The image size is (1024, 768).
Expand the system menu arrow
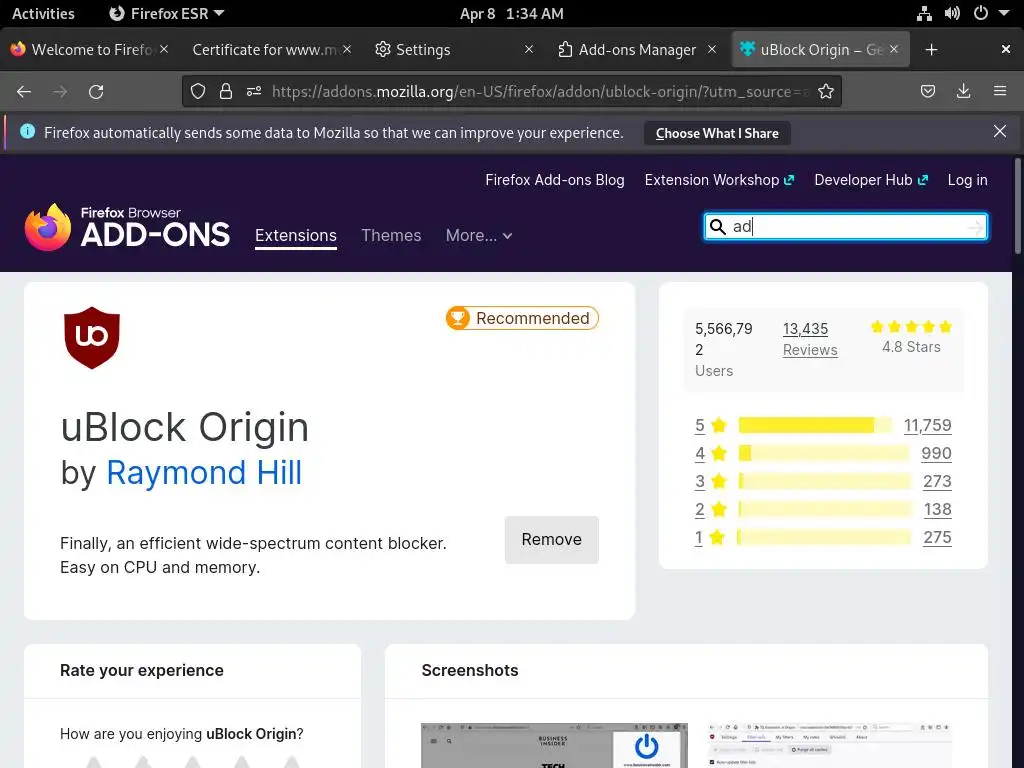1004,14
